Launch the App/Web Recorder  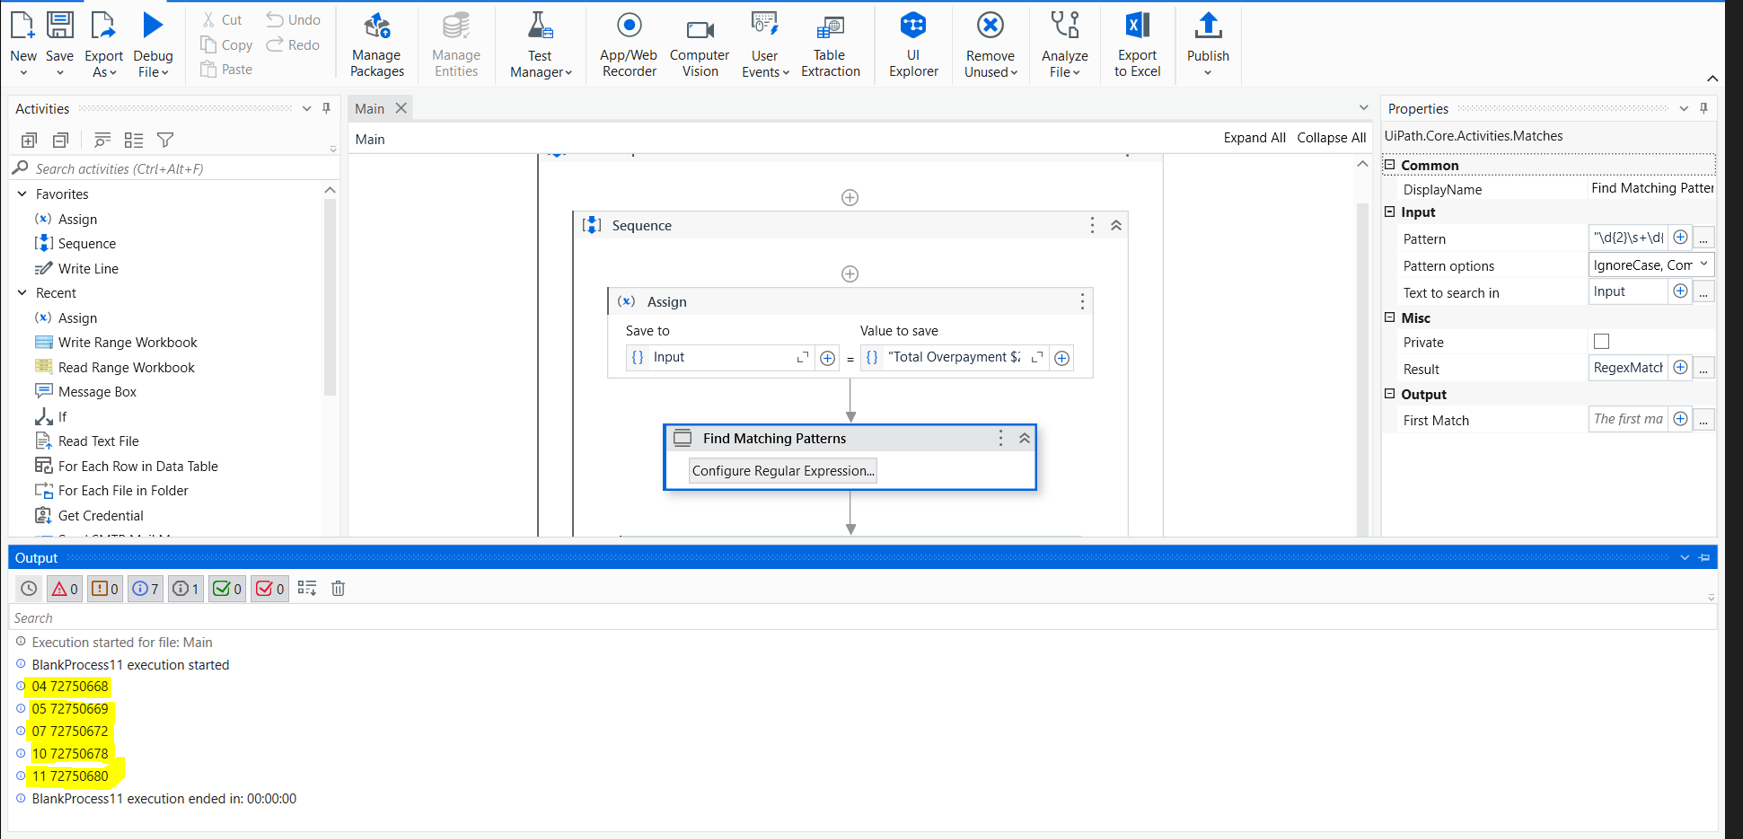pos(629,43)
